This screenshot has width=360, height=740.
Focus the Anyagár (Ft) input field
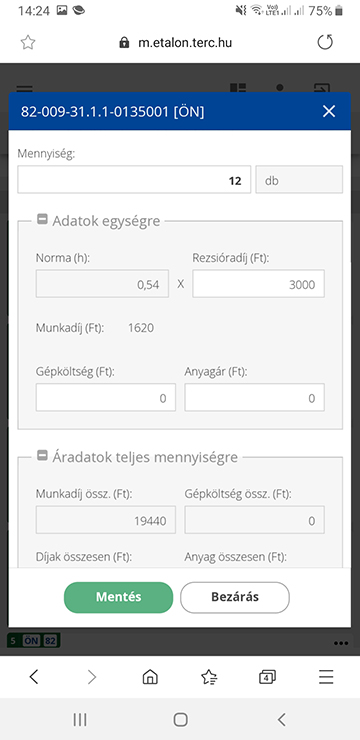[x=254, y=397]
